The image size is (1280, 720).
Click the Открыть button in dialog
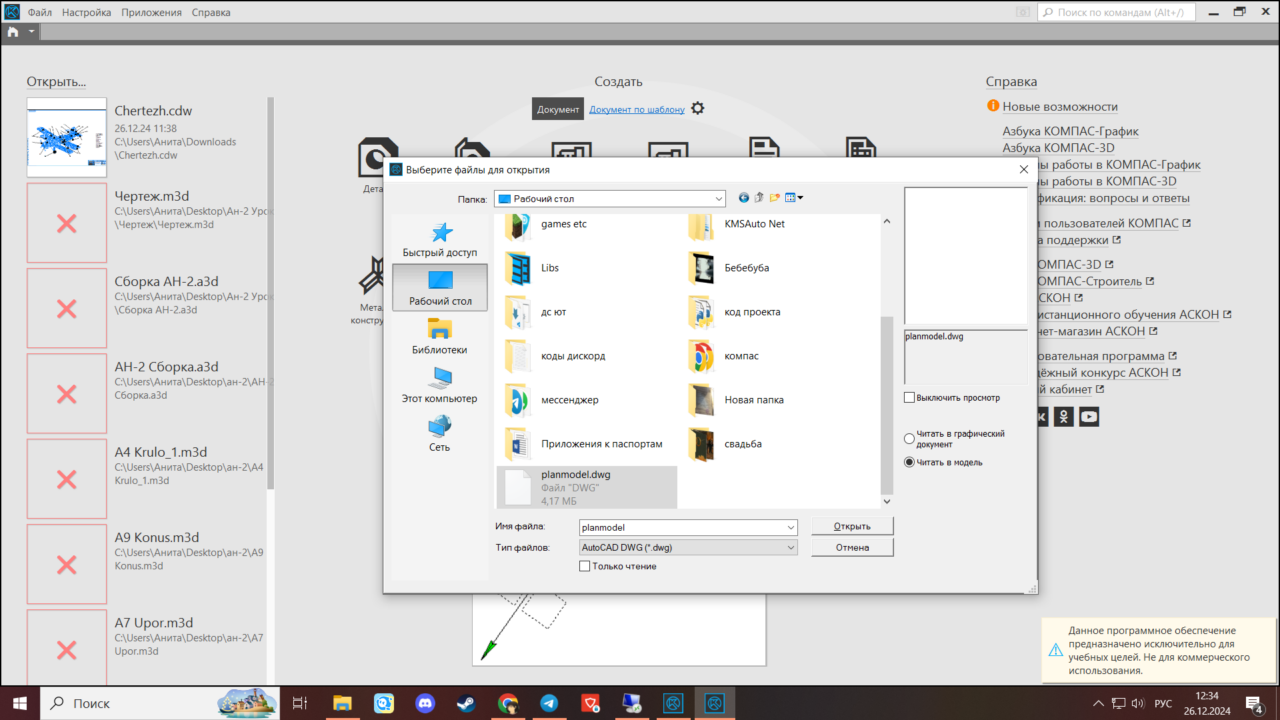pos(852,526)
